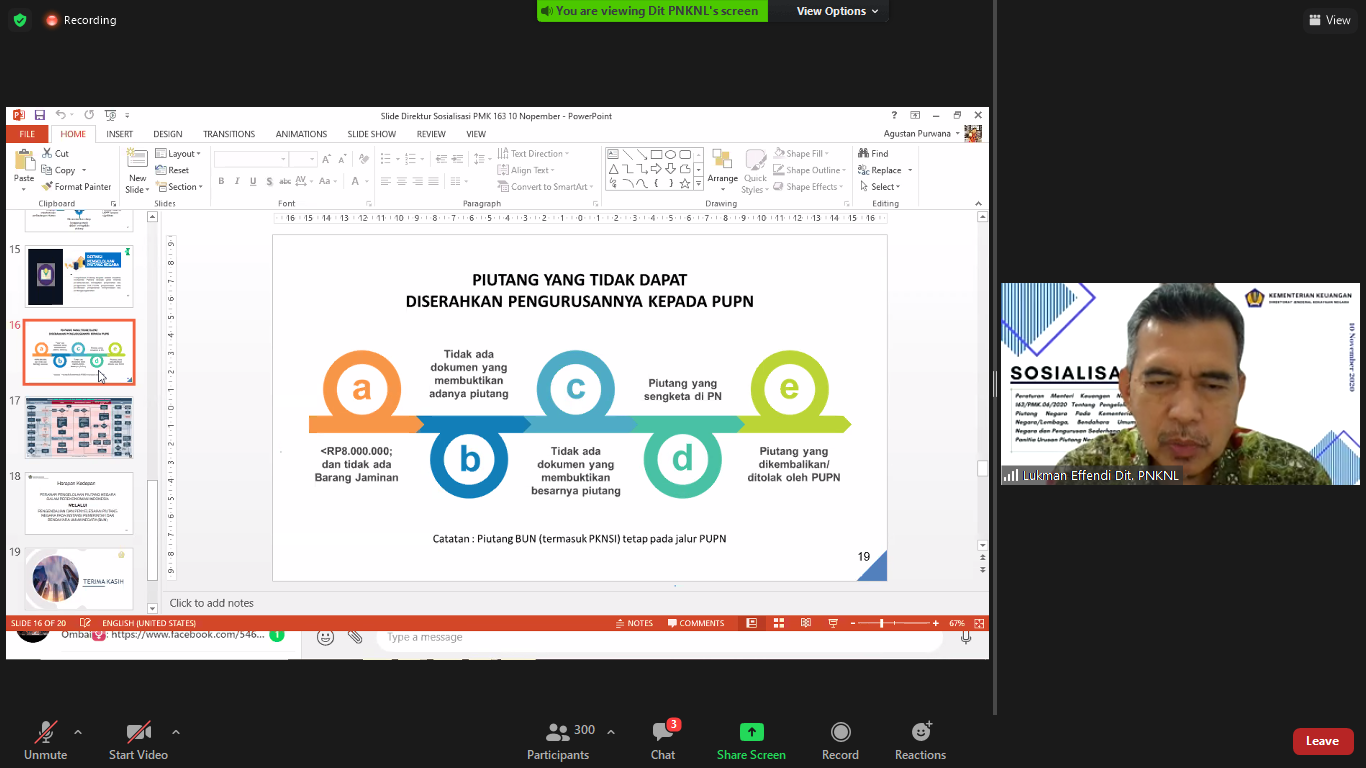1366x768 pixels.
Task: Click the PowerPoint zoom slider
Action: coord(881,623)
